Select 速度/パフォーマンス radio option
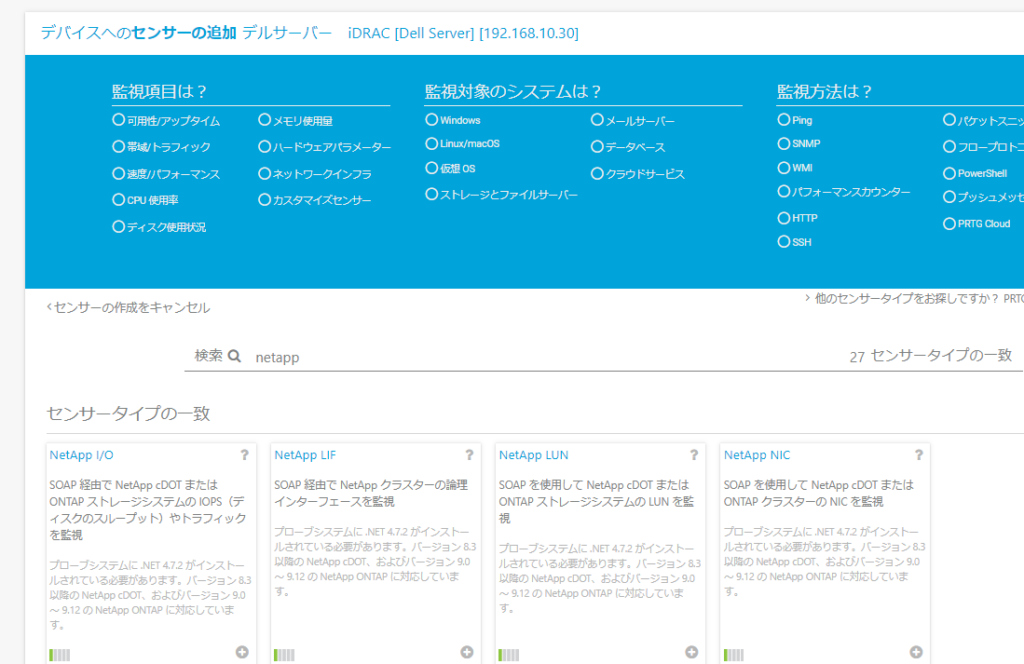Viewport: 1024px width, 664px height. tap(118, 174)
